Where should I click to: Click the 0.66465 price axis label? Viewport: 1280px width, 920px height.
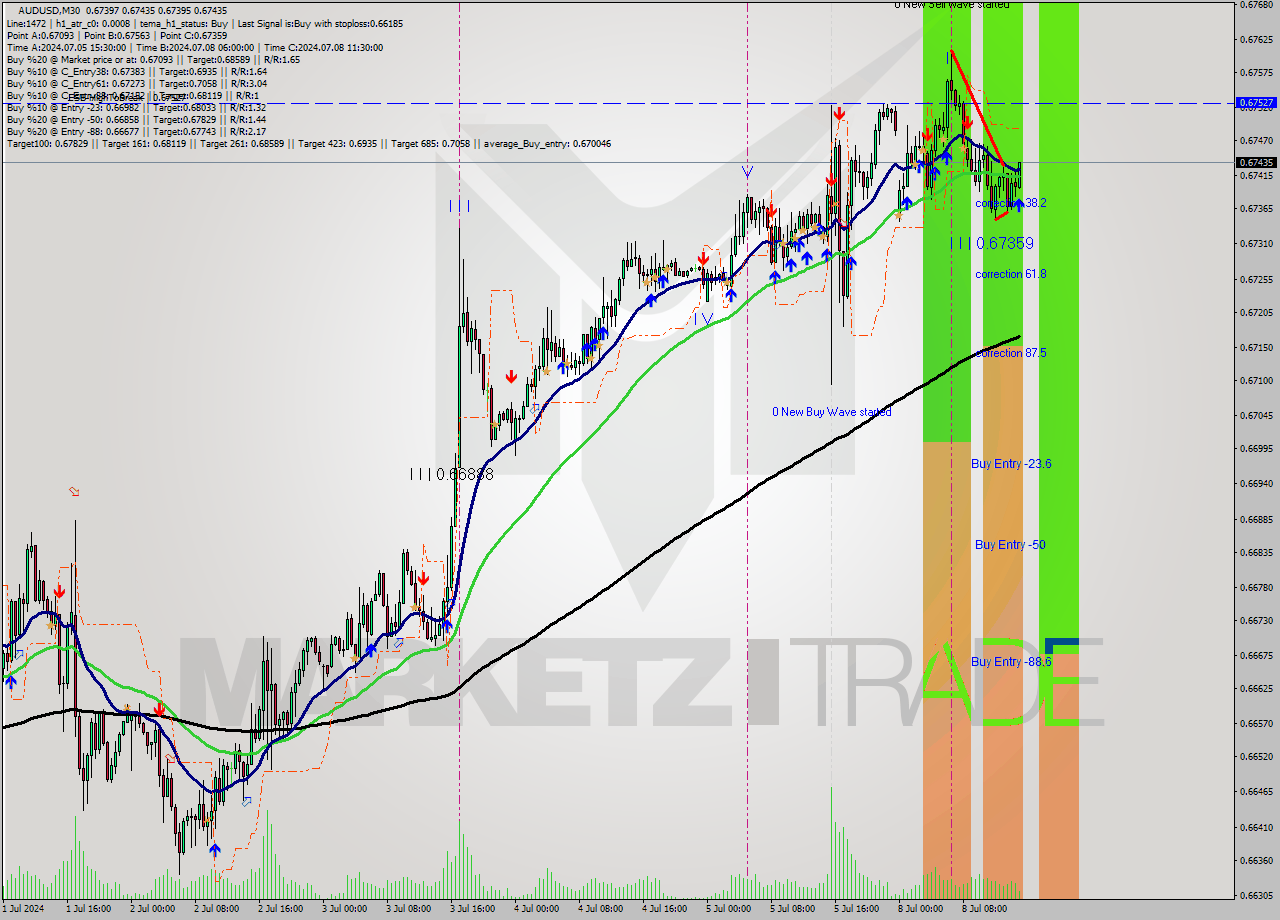tap(1256, 792)
